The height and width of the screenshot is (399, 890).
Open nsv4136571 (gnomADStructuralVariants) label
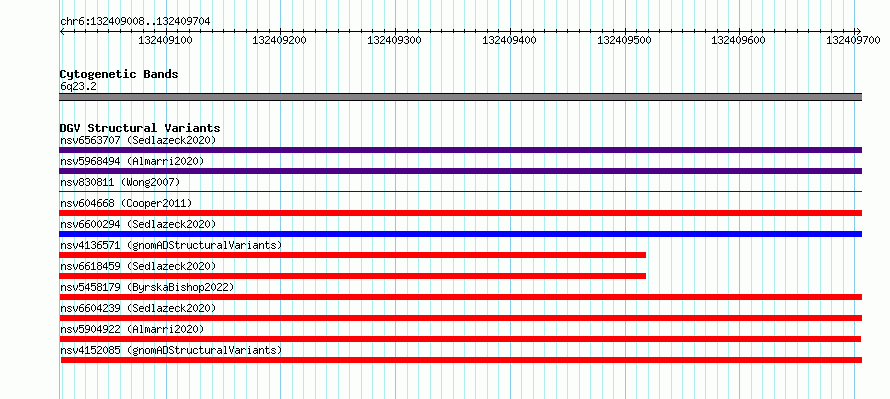(x=171, y=245)
